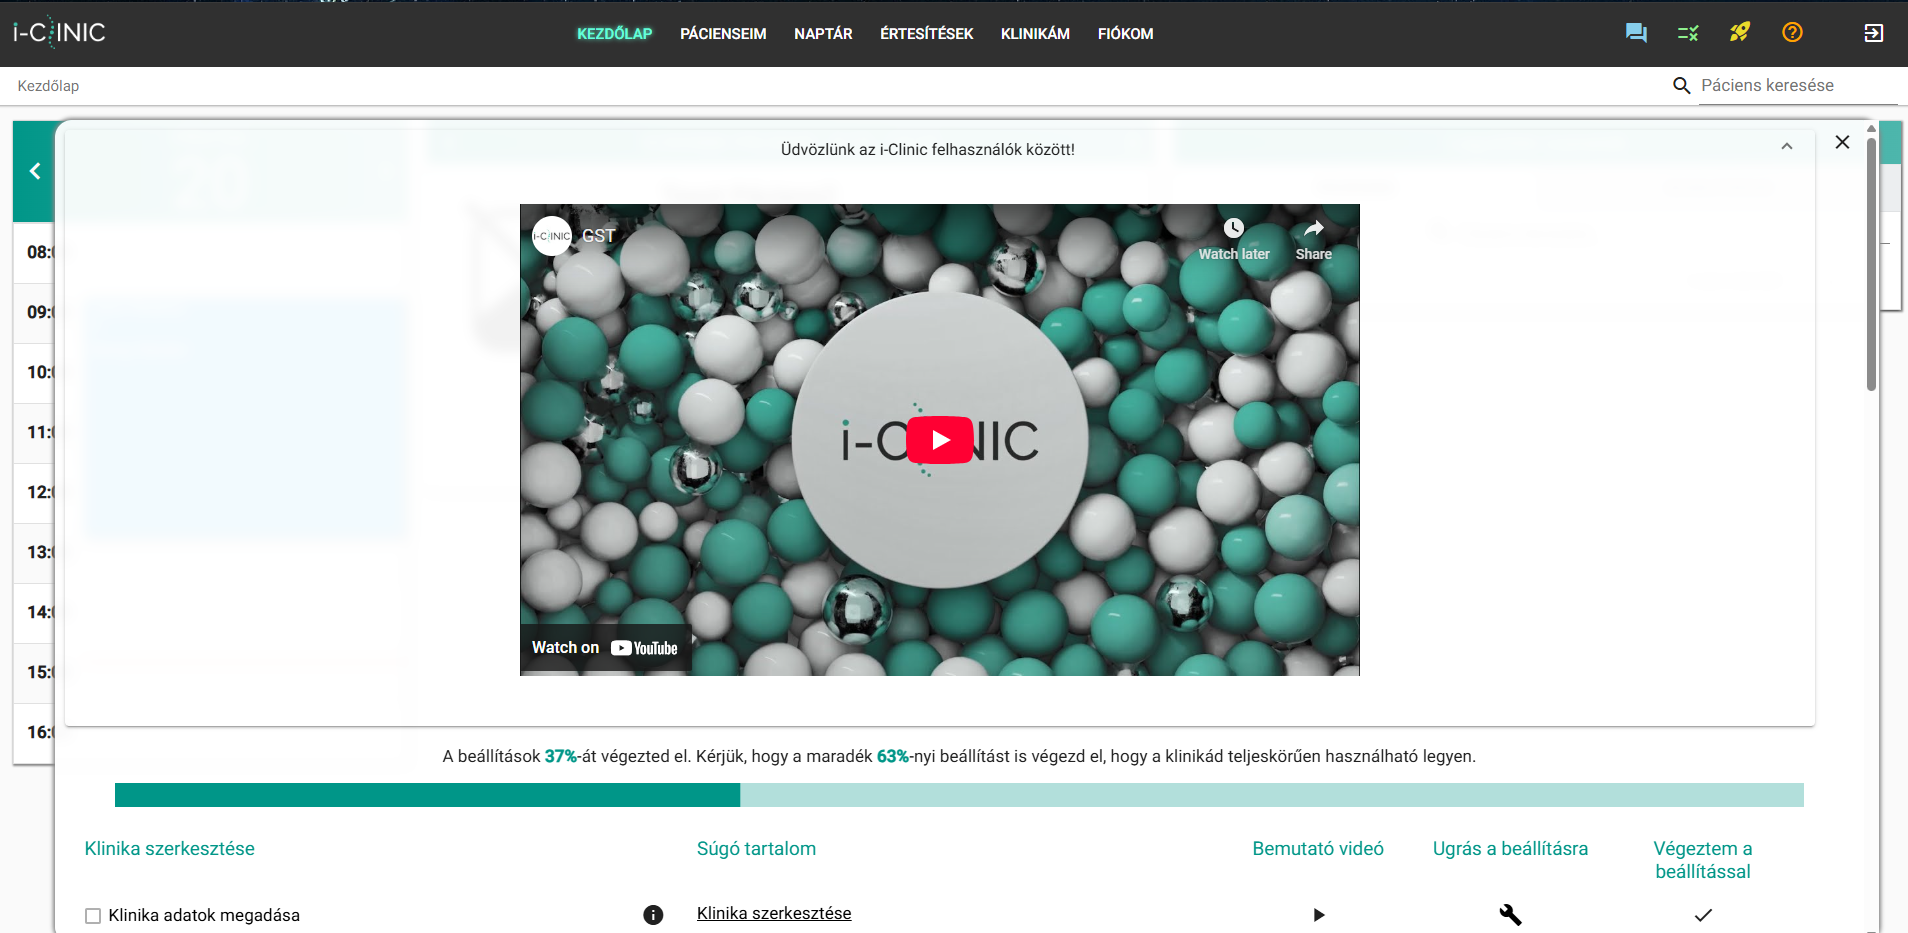Click the logout icon in top bar
1908x933 pixels.
[1873, 33]
